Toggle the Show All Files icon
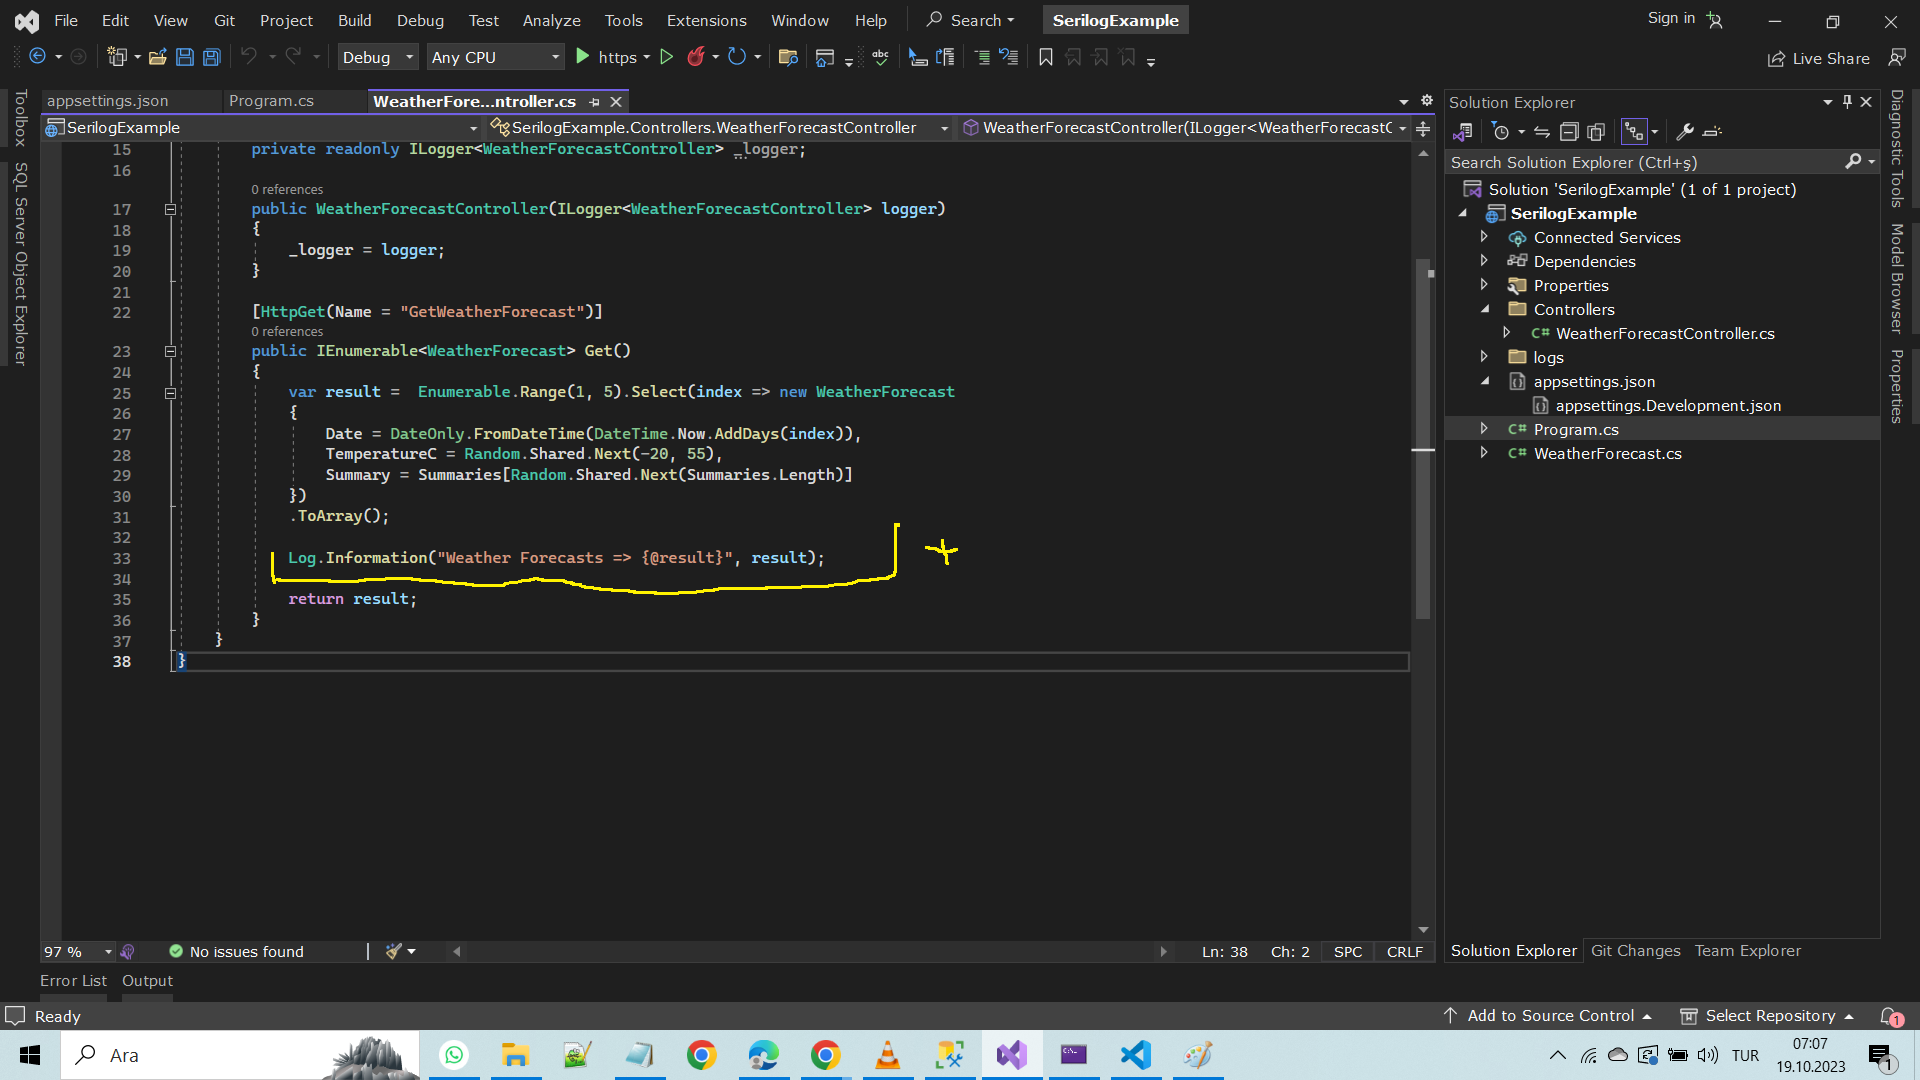This screenshot has width=1920, height=1080. [1596, 131]
